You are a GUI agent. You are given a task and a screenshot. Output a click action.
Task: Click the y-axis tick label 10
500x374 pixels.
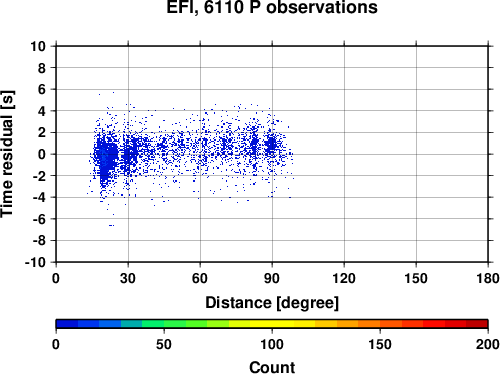coord(38,46)
